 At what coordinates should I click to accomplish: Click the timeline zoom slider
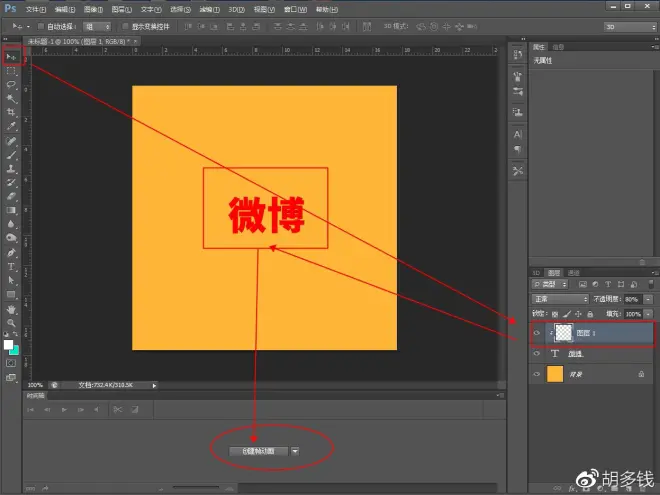pyautogui.click(x=195, y=488)
